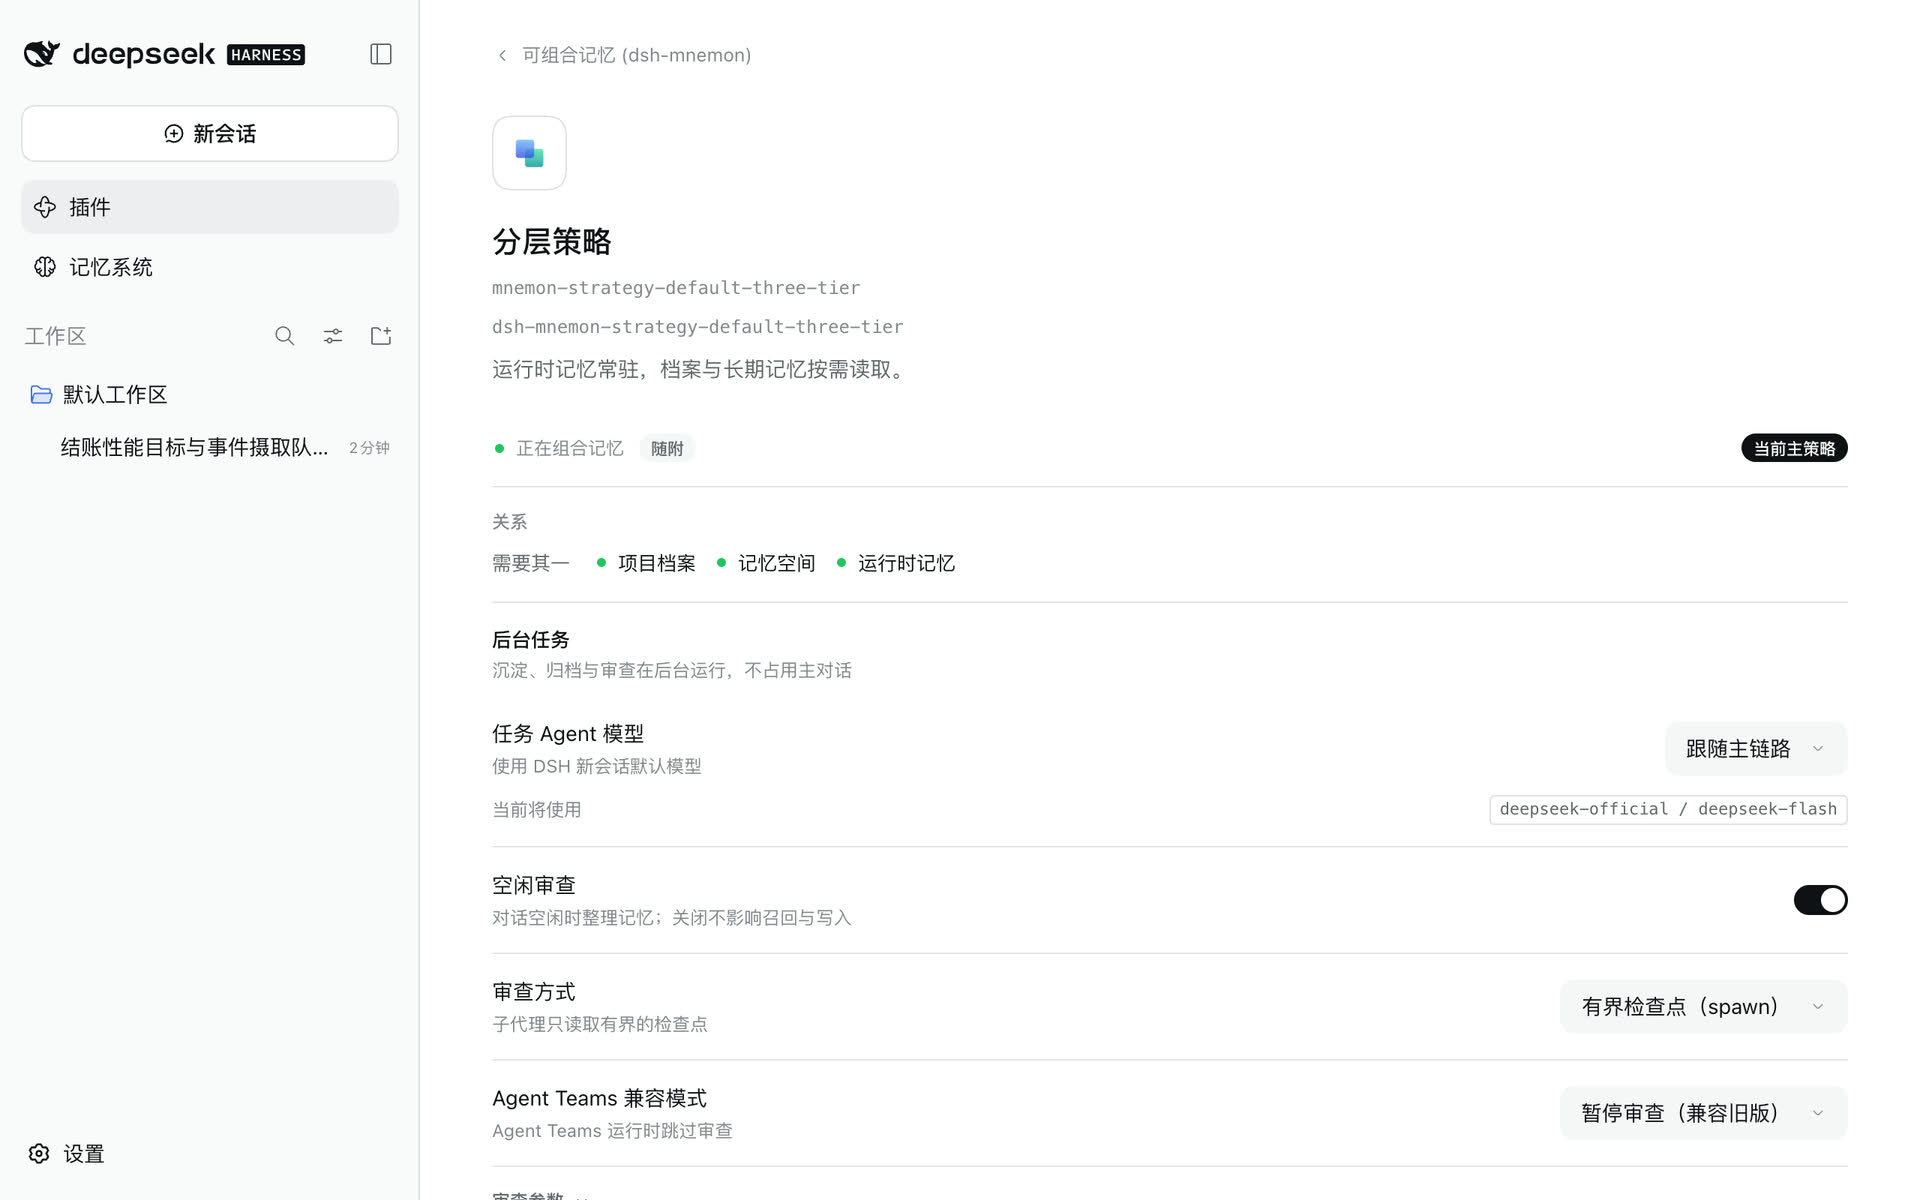Search the workspace with the magnifier icon
Screen dimensions: 1920x1200
(285, 336)
